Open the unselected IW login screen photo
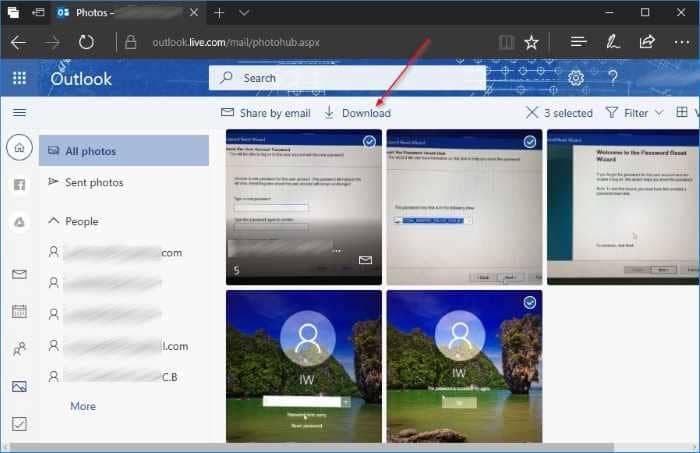The image size is (700, 453). (304, 366)
